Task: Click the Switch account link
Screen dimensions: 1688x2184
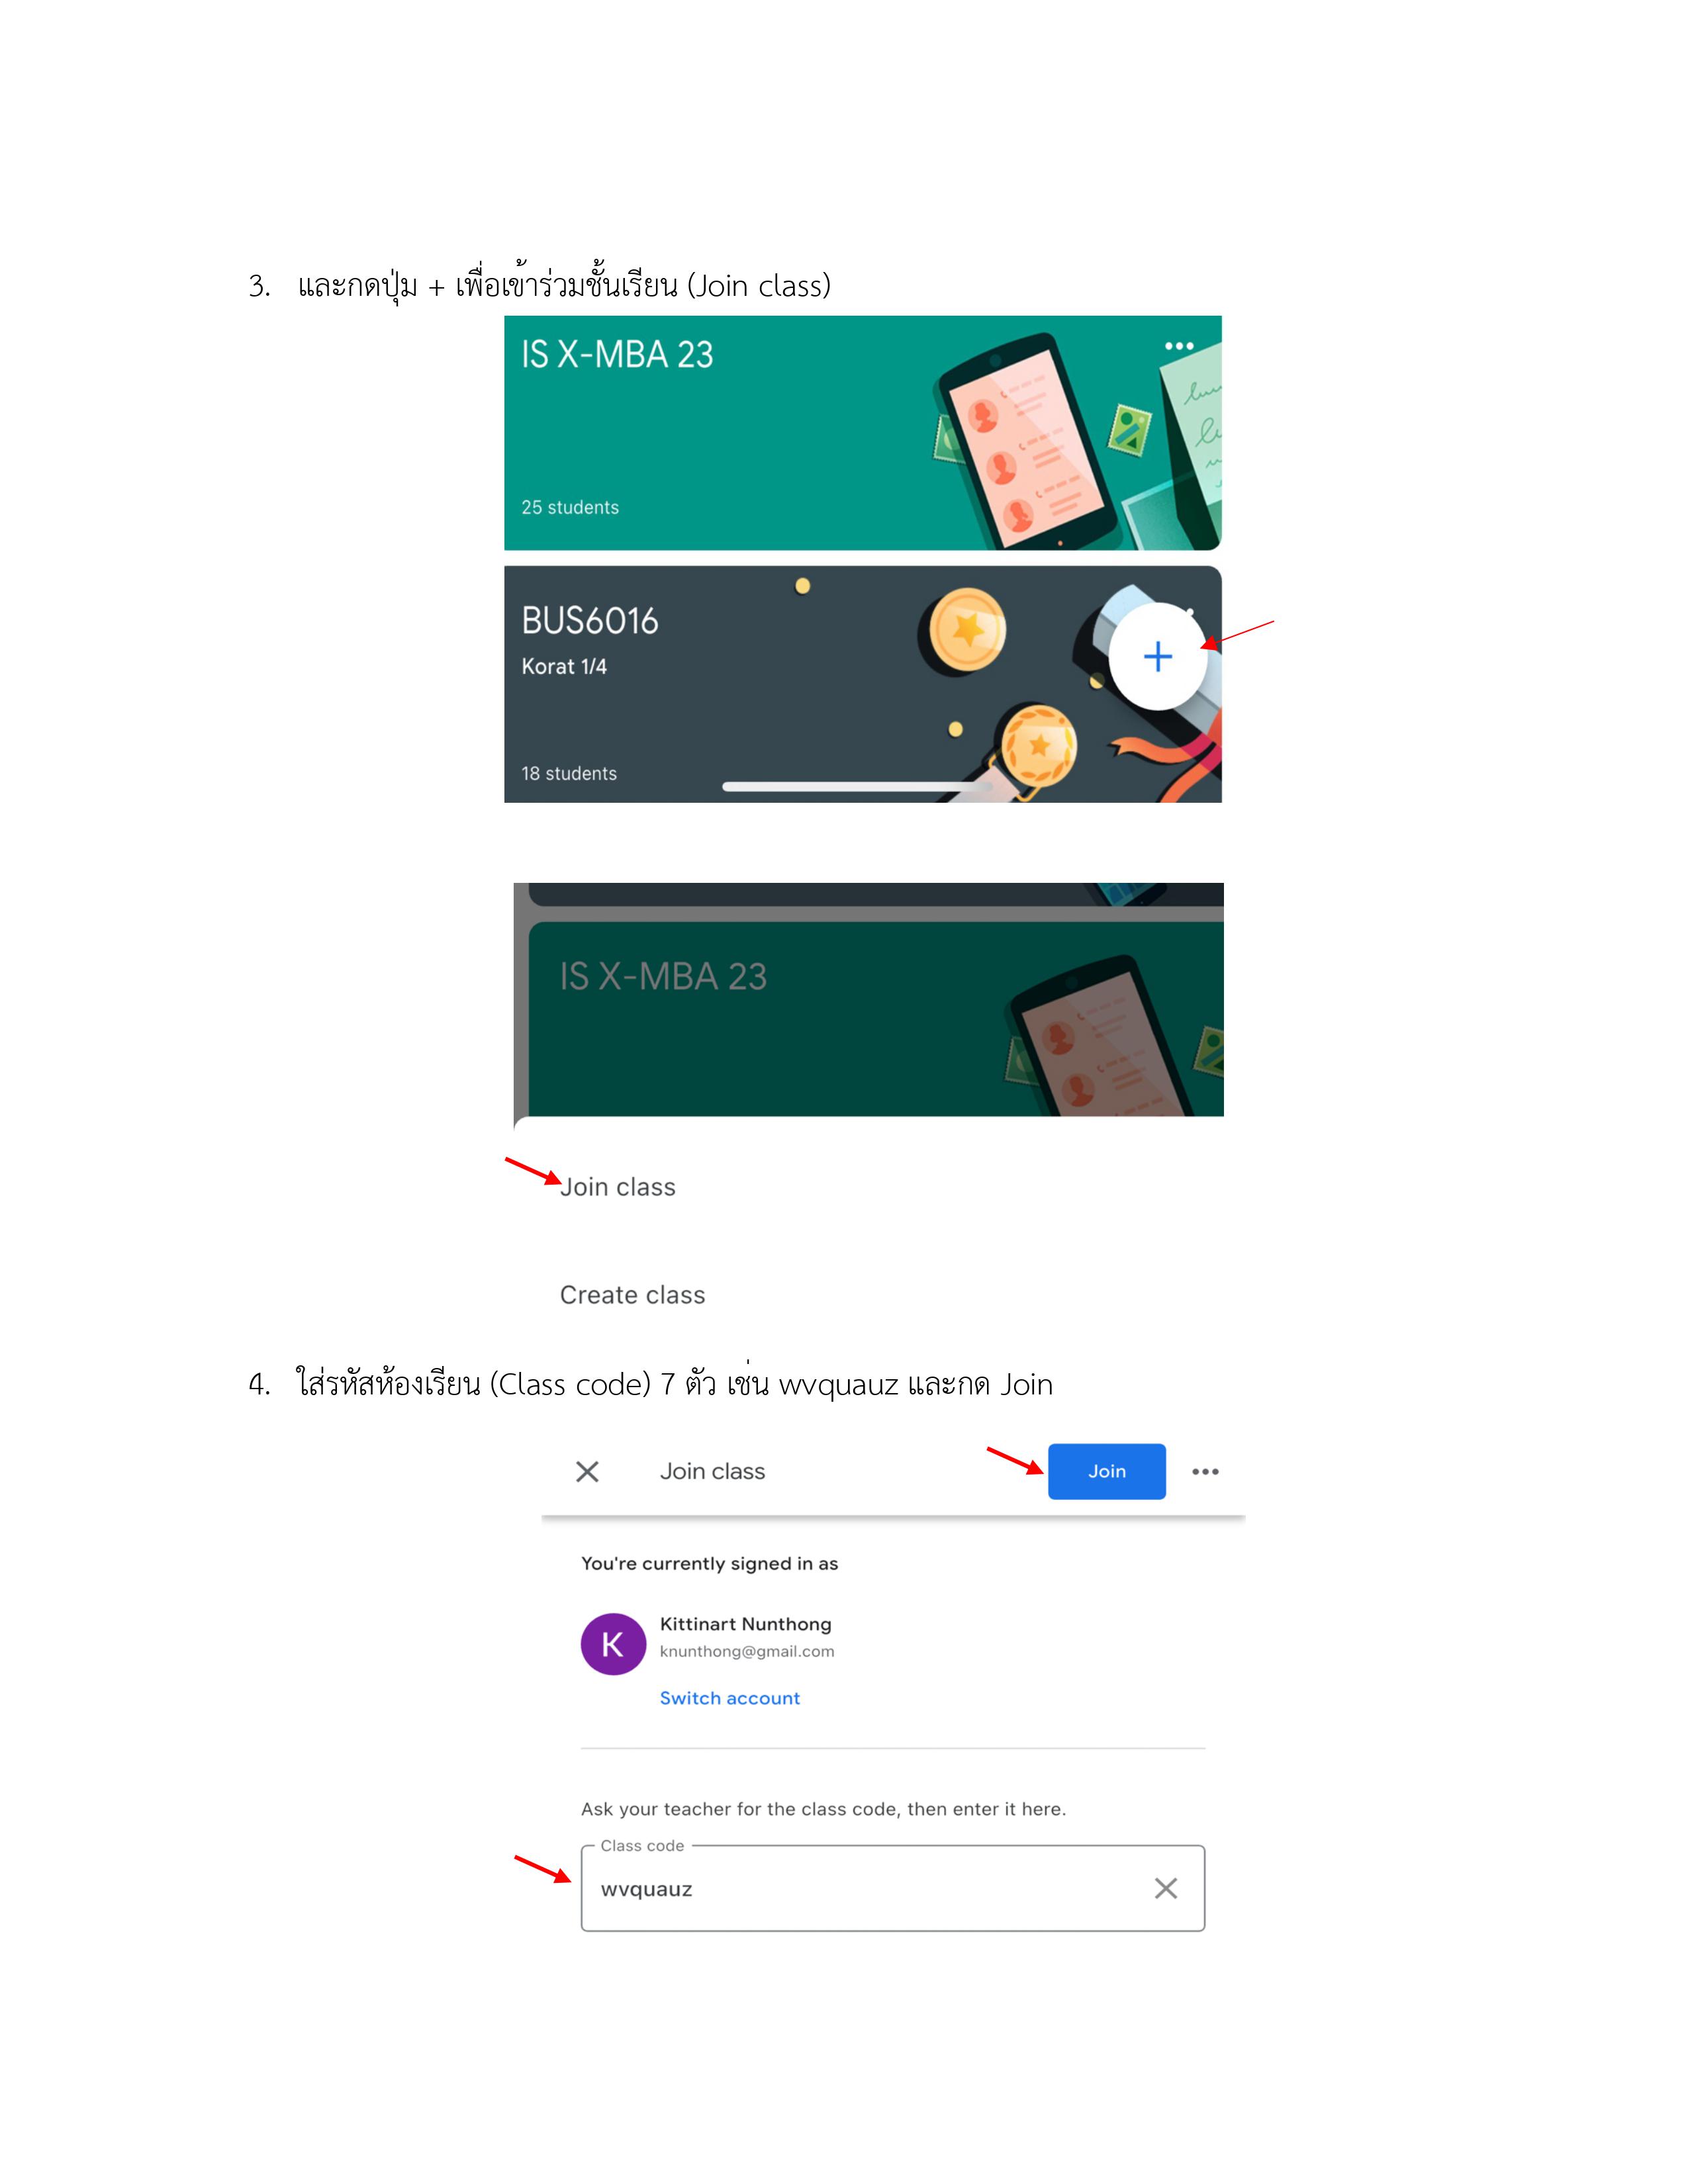Action: pyautogui.click(x=729, y=1698)
